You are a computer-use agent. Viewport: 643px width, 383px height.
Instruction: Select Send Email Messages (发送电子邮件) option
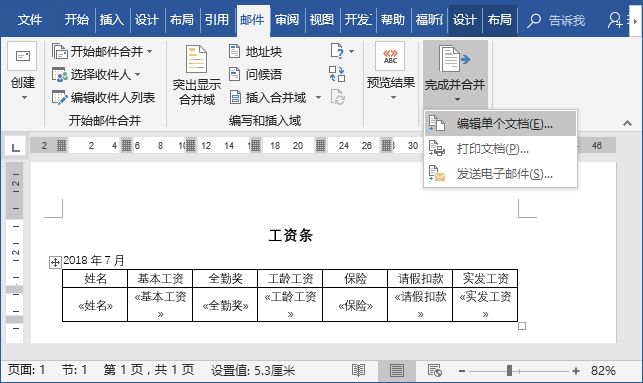tap(500, 174)
